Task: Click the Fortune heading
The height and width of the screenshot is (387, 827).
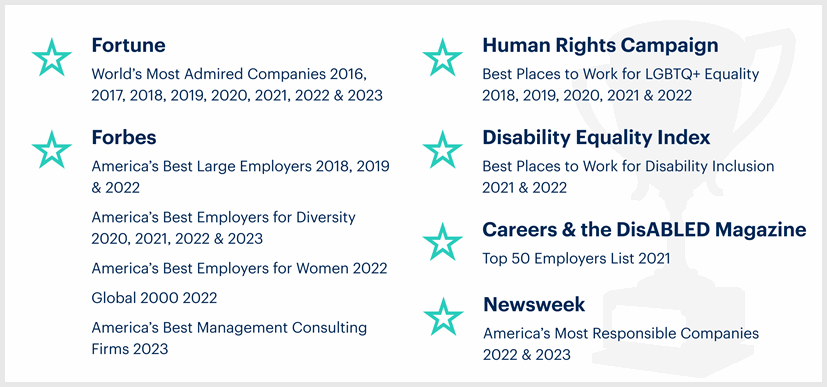Action: pyautogui.click(x=128, y=45)
